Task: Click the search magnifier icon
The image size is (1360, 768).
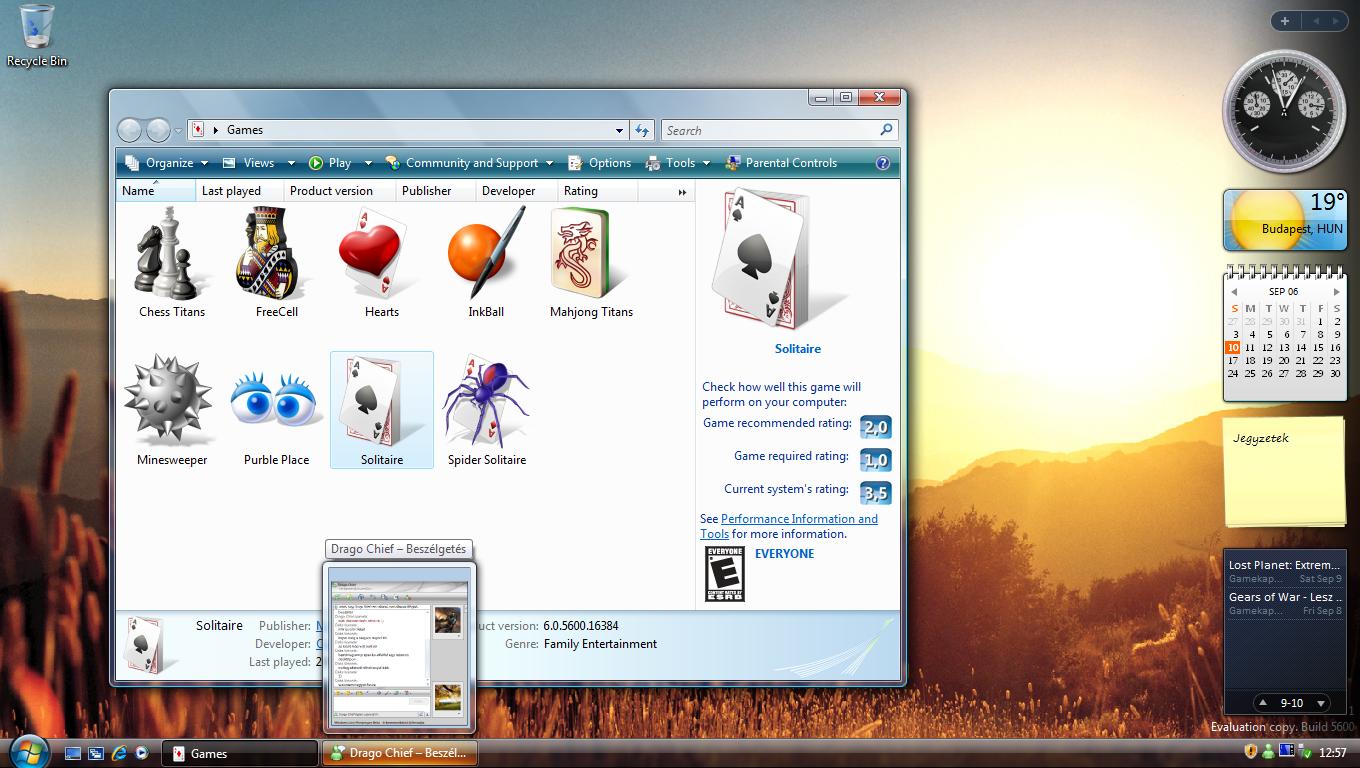Action: point(886,130)
